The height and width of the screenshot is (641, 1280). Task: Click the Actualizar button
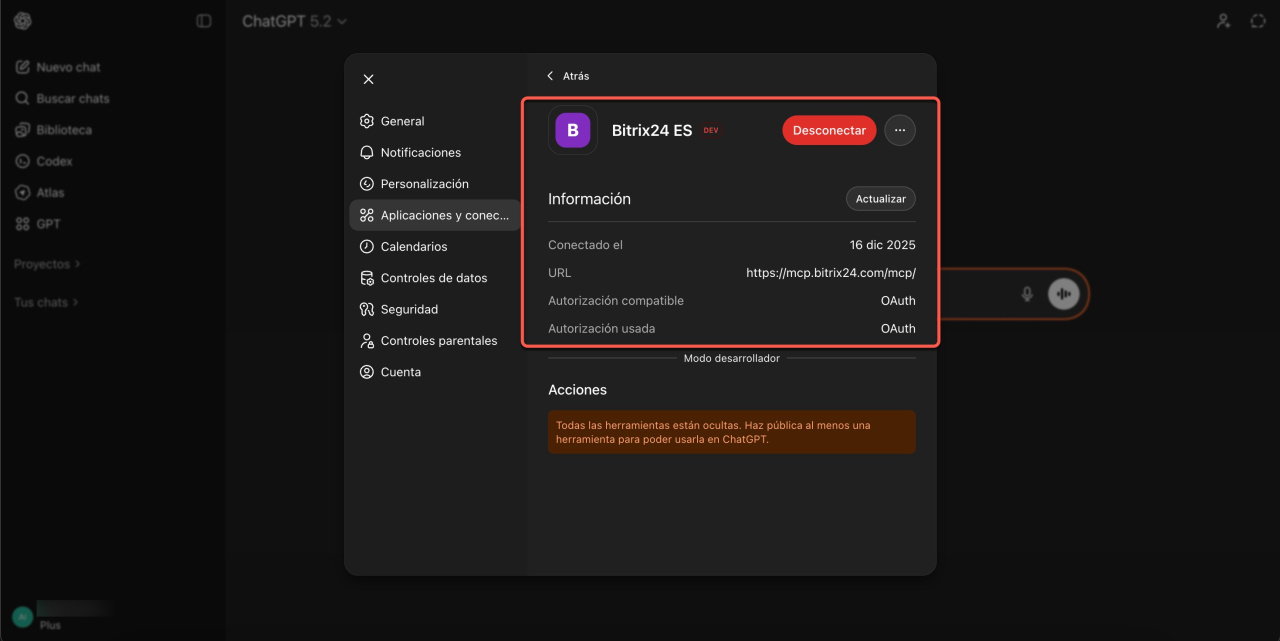point(880,199)
